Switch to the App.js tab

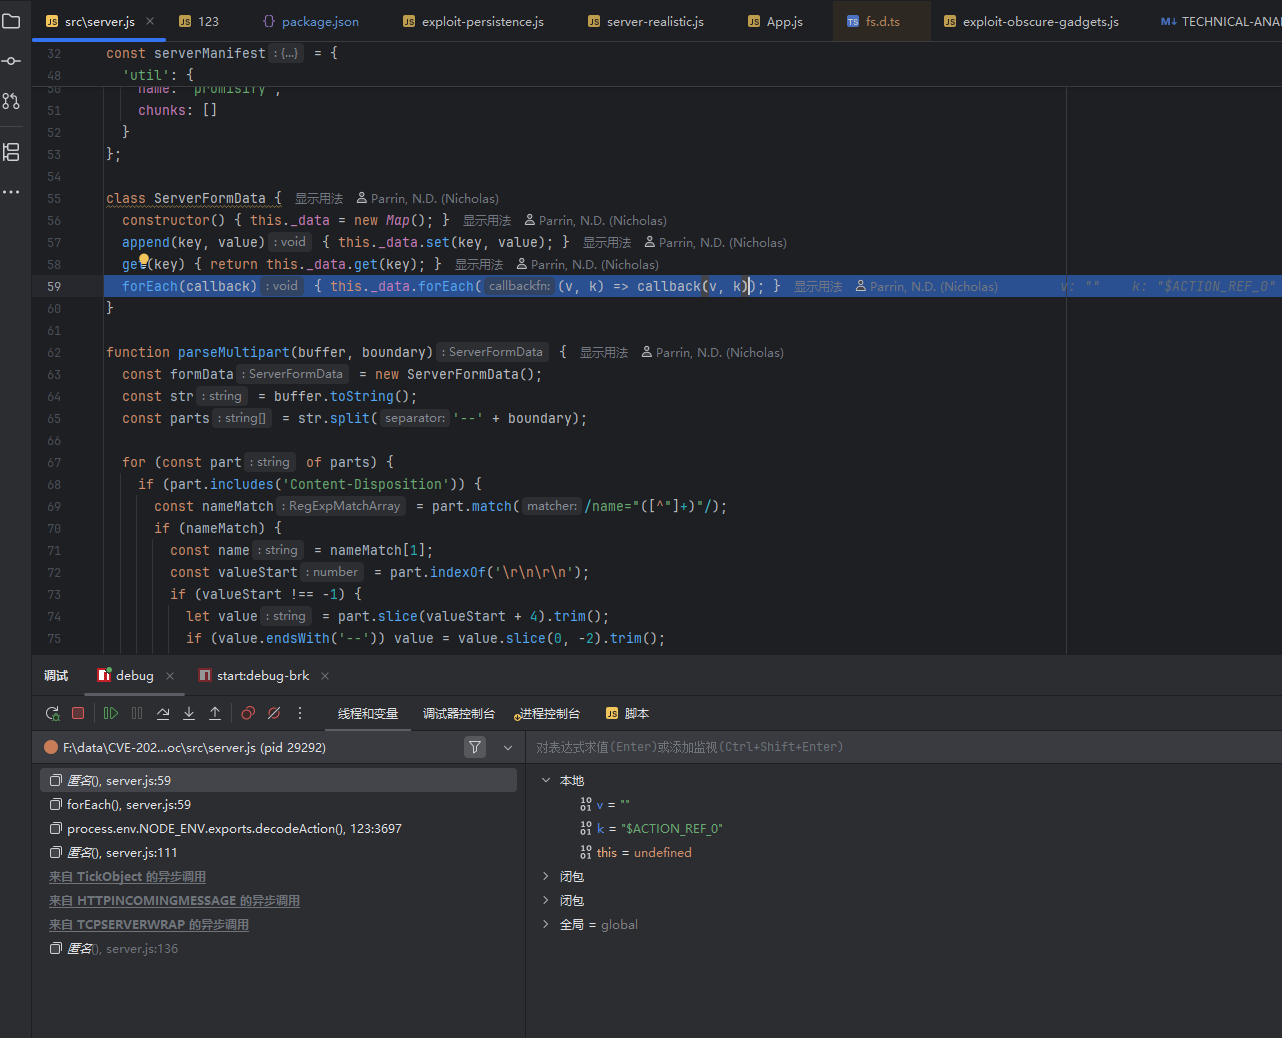pyautogui.click(x=775, y=21)
